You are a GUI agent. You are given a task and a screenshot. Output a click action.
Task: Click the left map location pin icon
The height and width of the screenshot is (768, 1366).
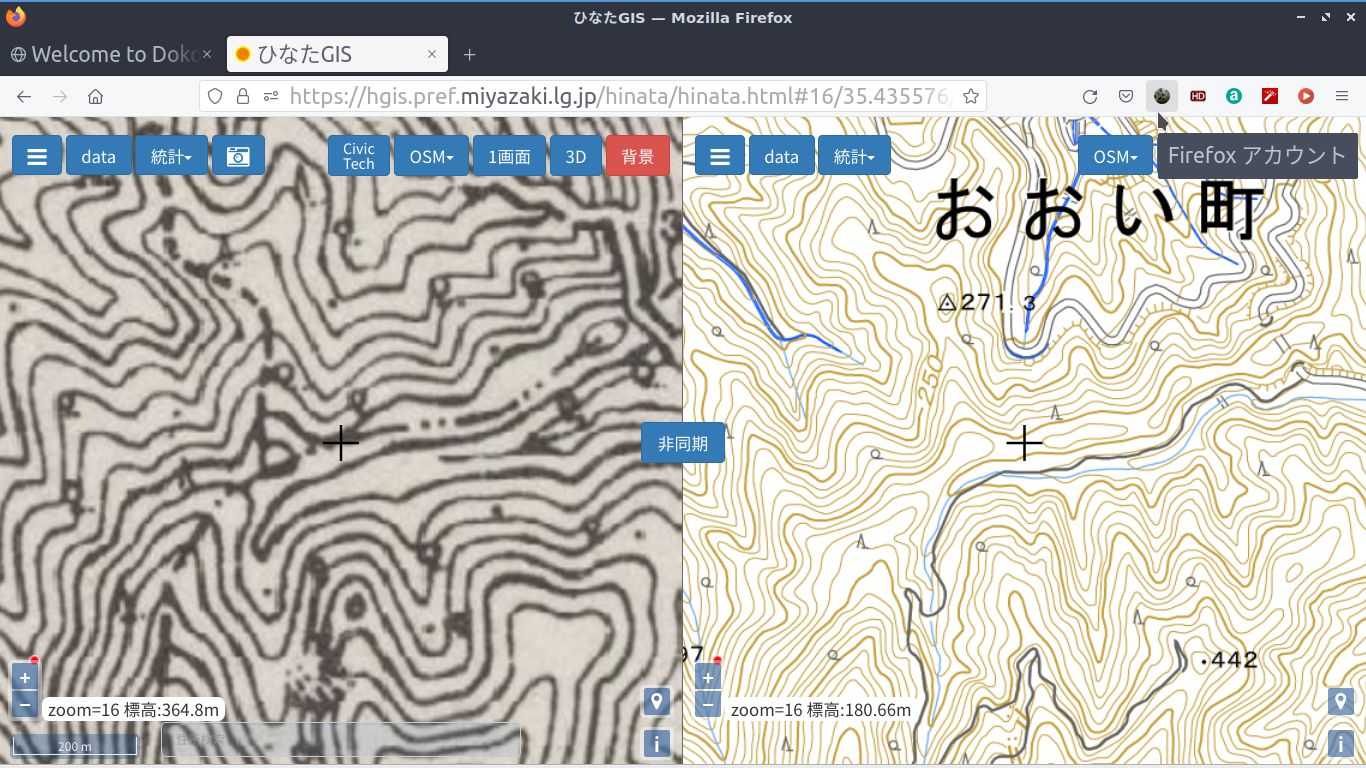tap(656, 701)
